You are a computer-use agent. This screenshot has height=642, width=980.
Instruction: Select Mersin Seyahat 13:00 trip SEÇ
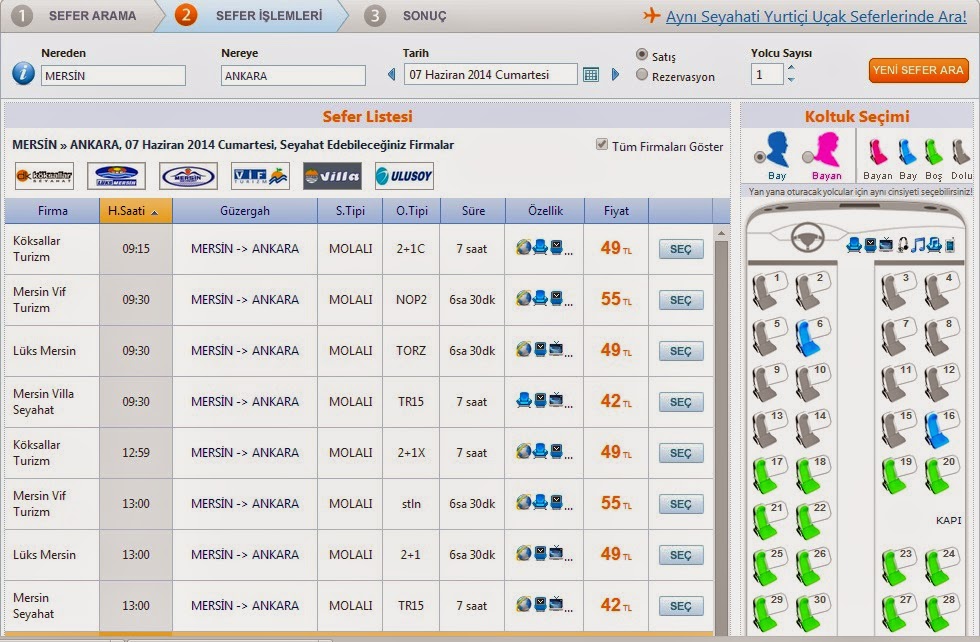pyautogui.click(x=681, y=606)
